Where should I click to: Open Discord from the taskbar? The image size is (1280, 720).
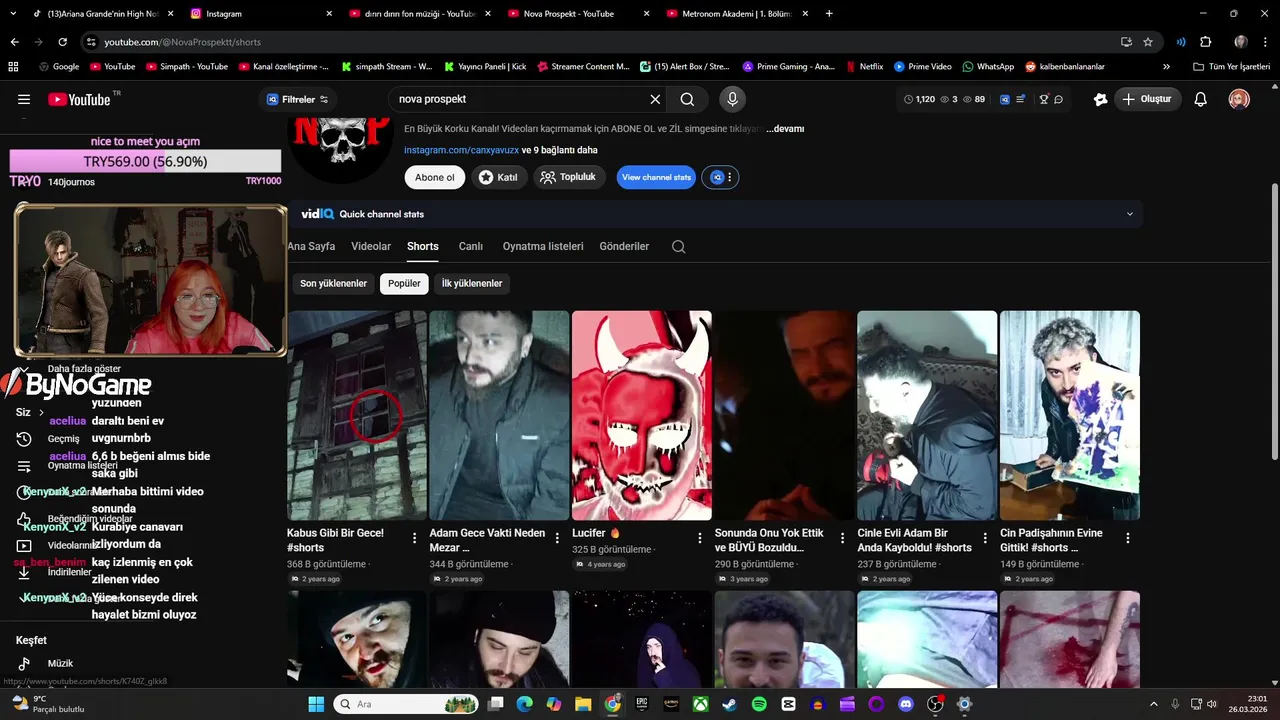pos(906,704)
